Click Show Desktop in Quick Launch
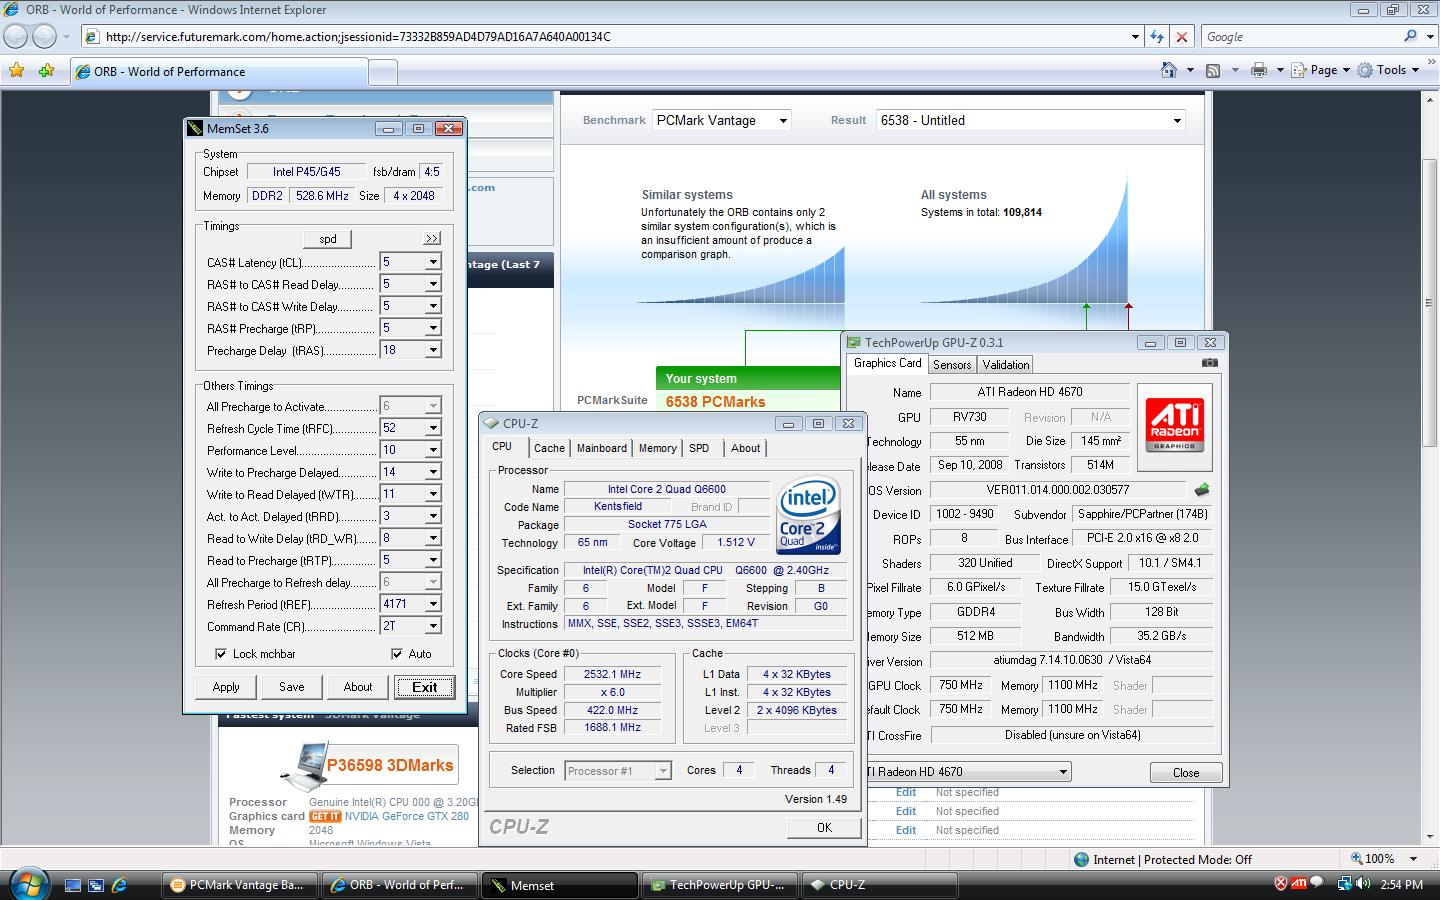Image resolution: width=1440 pixels, height=900 pixels. [72, 885]
